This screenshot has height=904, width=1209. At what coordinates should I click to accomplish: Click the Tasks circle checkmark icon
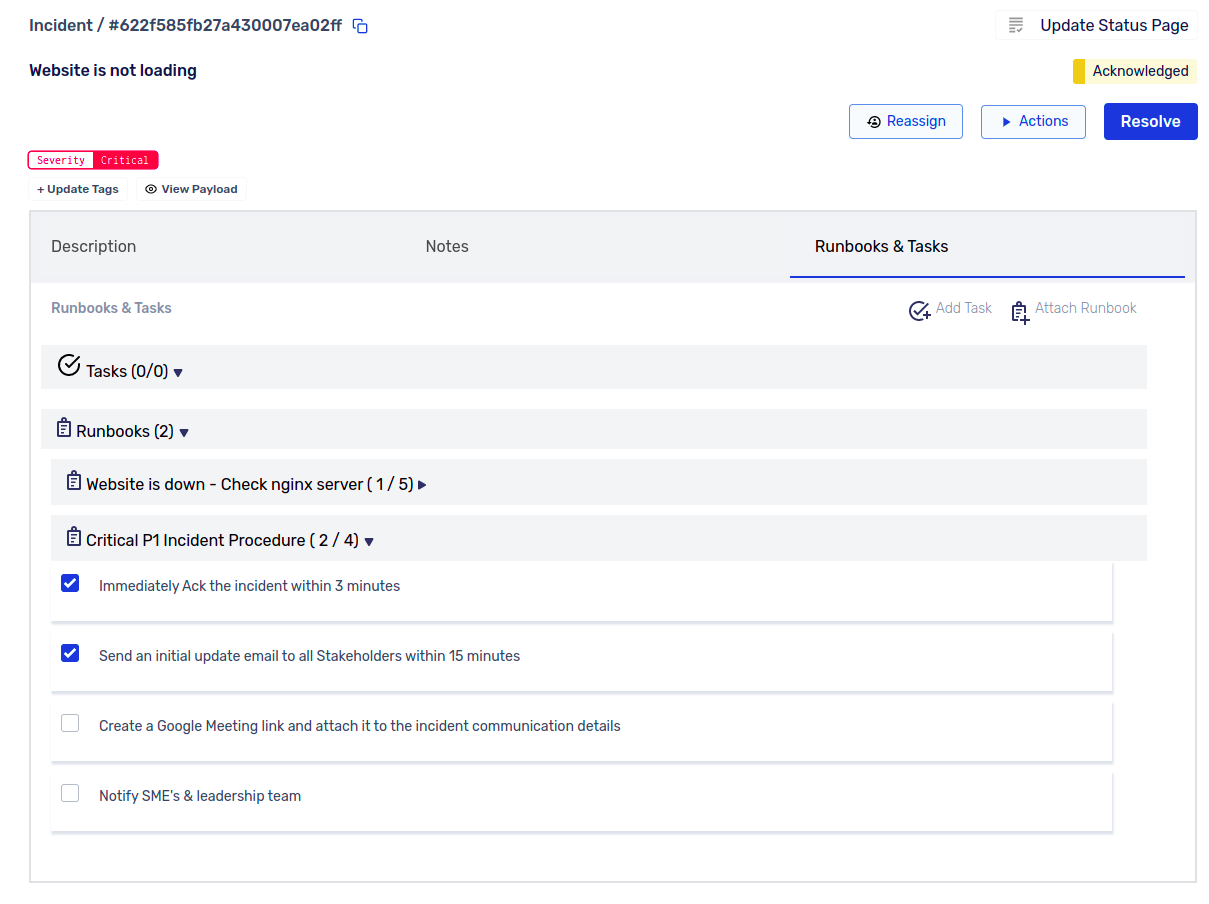[69, 365]
